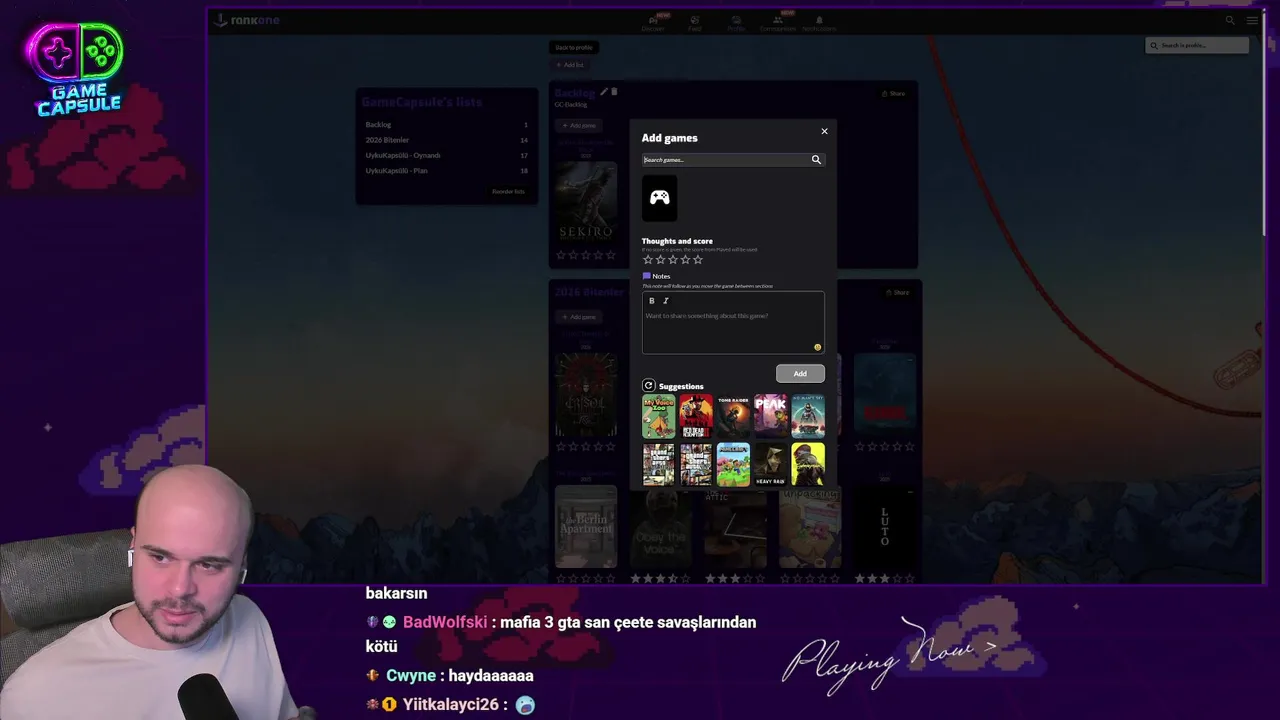Select My Voice Zoo suggestion
1280x720 pixels.
[x=659, y=416]
